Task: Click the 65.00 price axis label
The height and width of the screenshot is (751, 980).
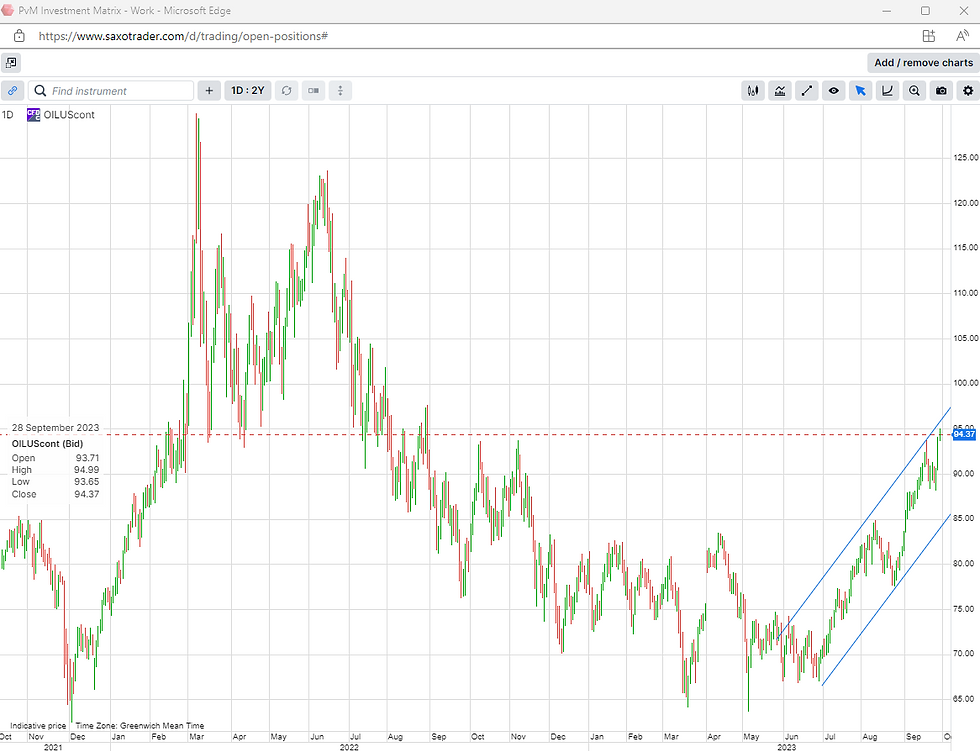Action: click(966, 699)
